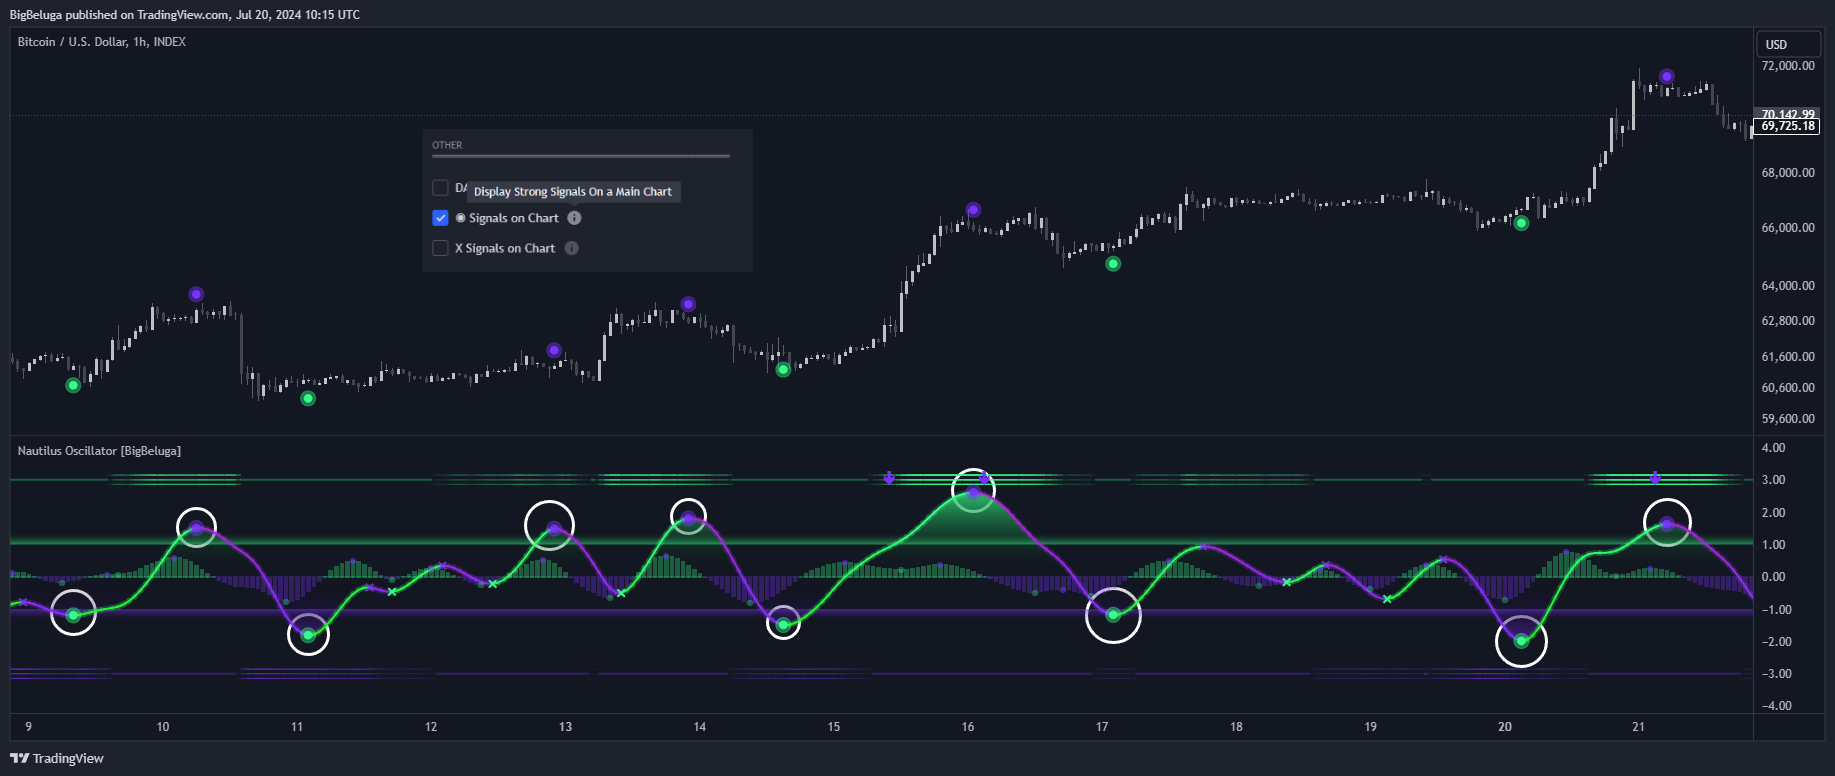Screen dimensions: 1835x776
Task: Click the 72,000.00 price axis label
Action: pyautogui.click(x=1788, y=66)
